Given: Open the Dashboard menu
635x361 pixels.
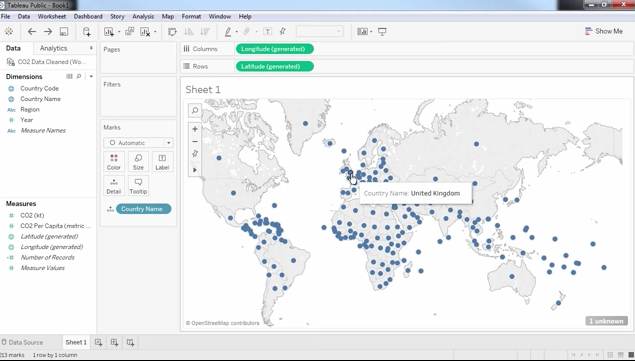Looking at the screenshot, I should point(88,17).
